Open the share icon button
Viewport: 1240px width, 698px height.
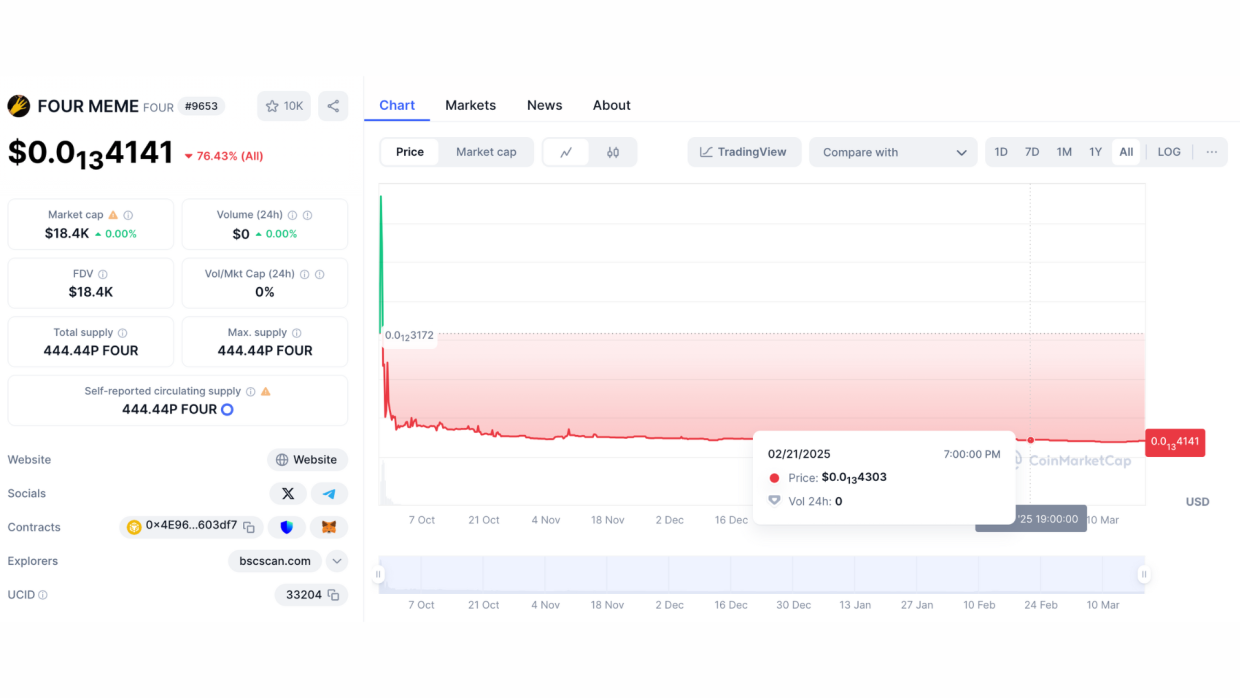[333, 106]
